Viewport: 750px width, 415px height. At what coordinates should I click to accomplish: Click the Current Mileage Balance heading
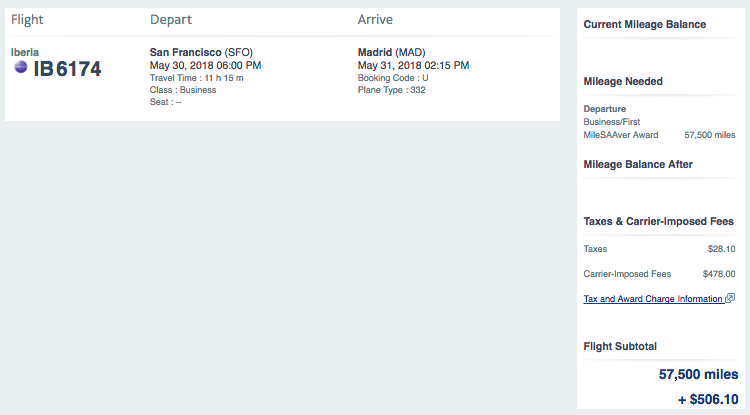click(645, 24)
